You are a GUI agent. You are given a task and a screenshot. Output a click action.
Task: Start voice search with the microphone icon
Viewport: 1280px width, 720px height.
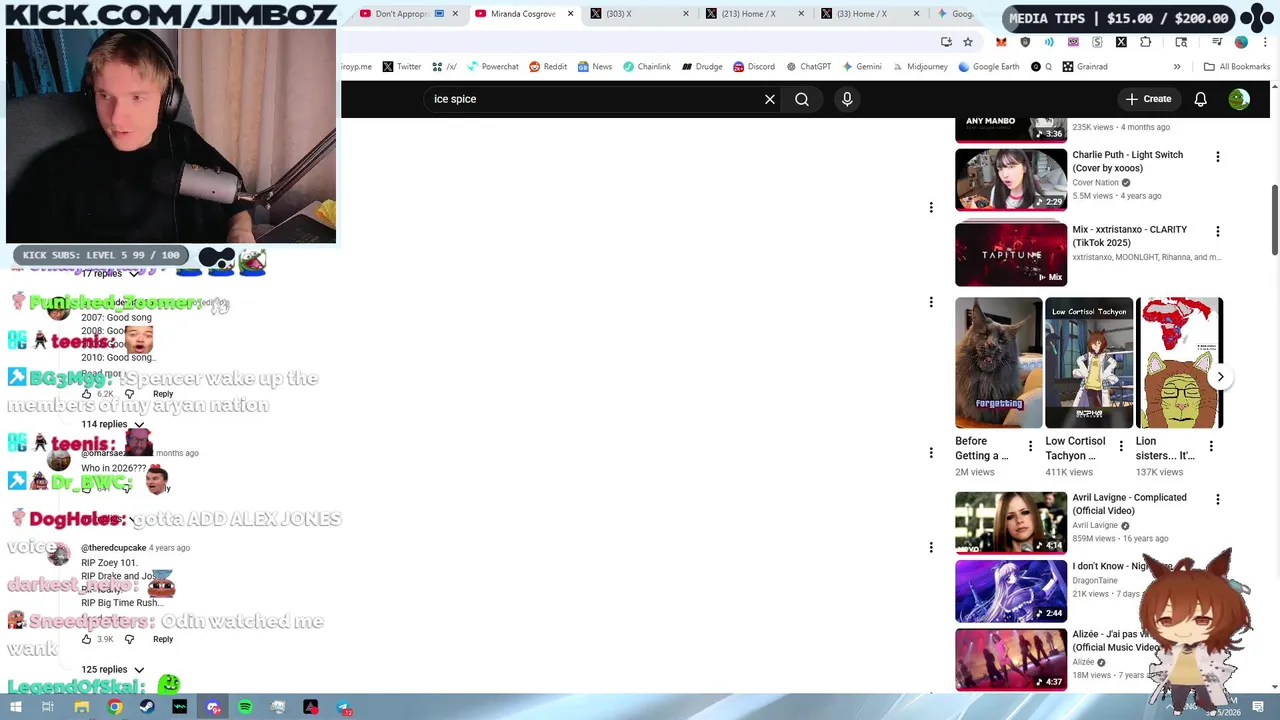click(847, 99)
